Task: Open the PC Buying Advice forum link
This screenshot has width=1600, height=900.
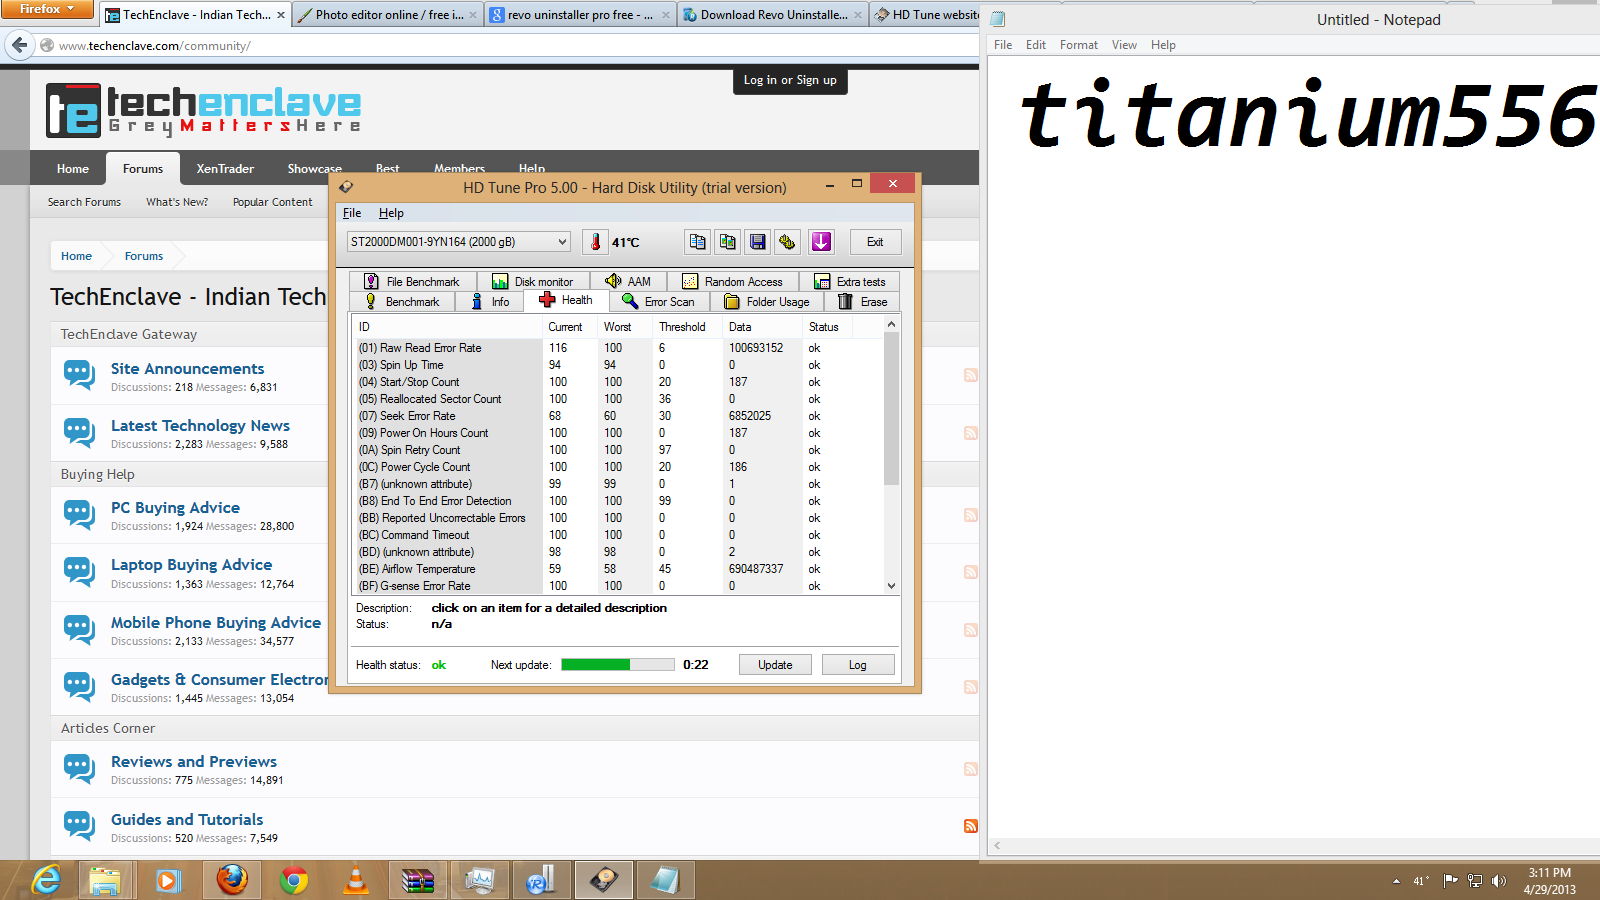Action: click(175, 508)
